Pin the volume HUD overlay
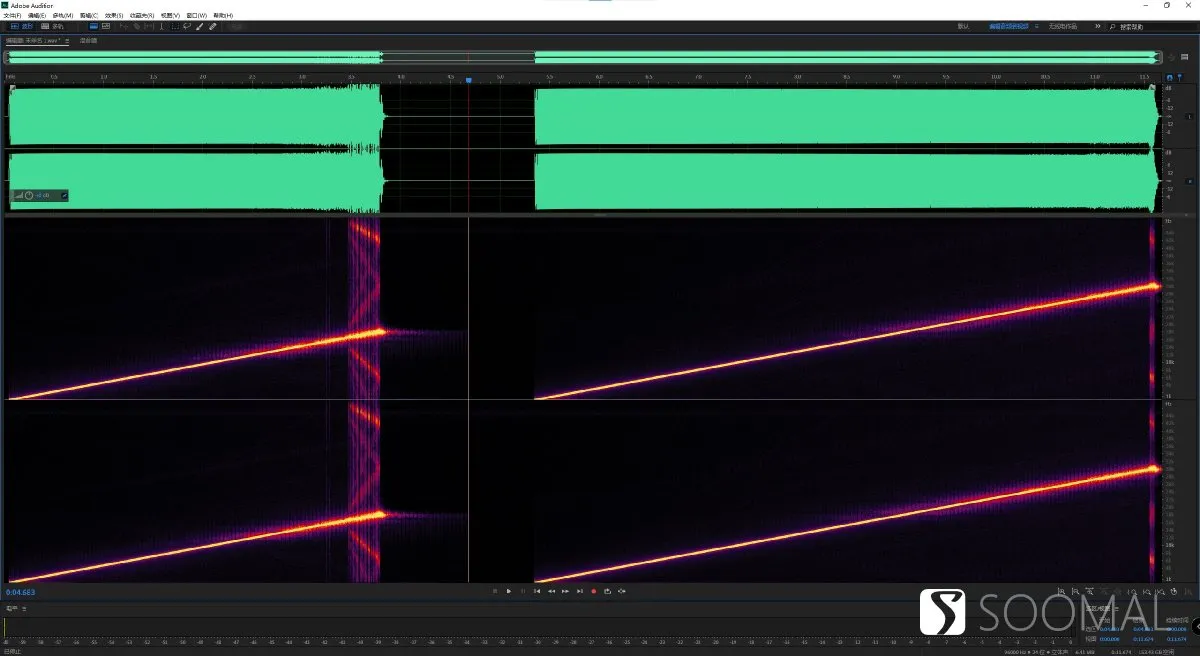Viewport: 1200px width, 656px height. click(x=64, y=195)
